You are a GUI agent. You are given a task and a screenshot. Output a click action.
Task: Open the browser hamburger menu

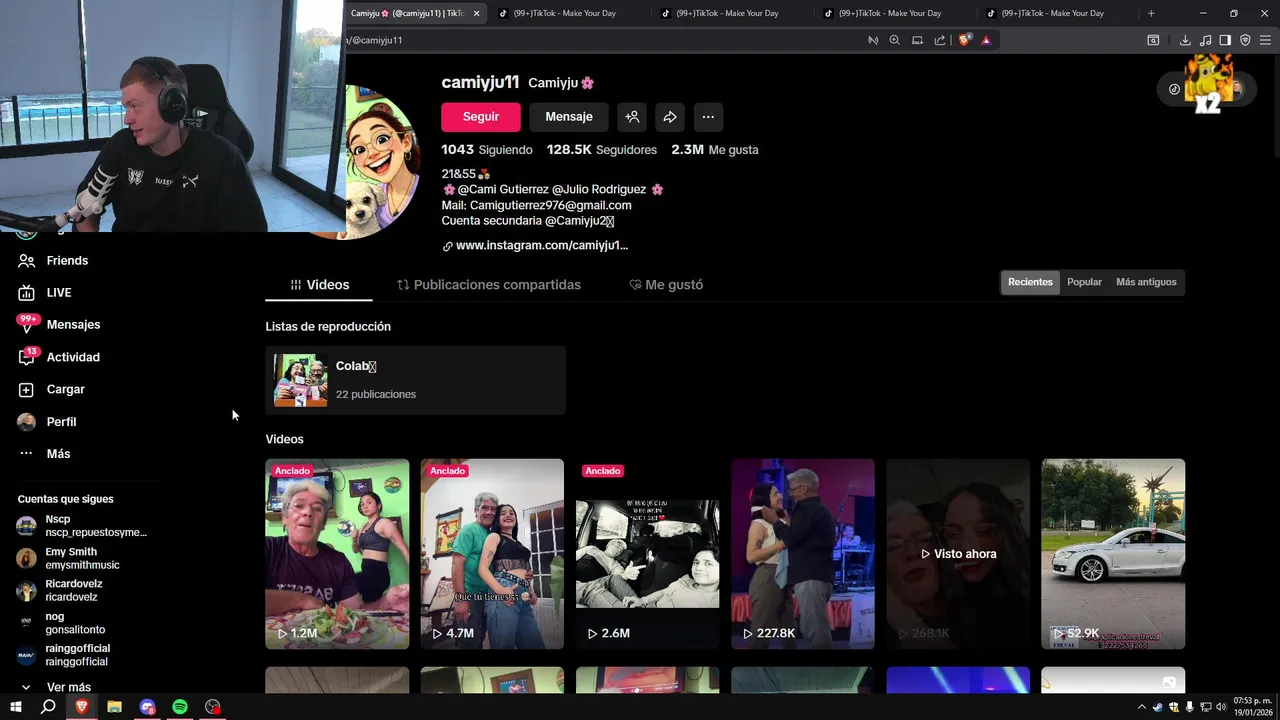click(x=1265, y=40)
